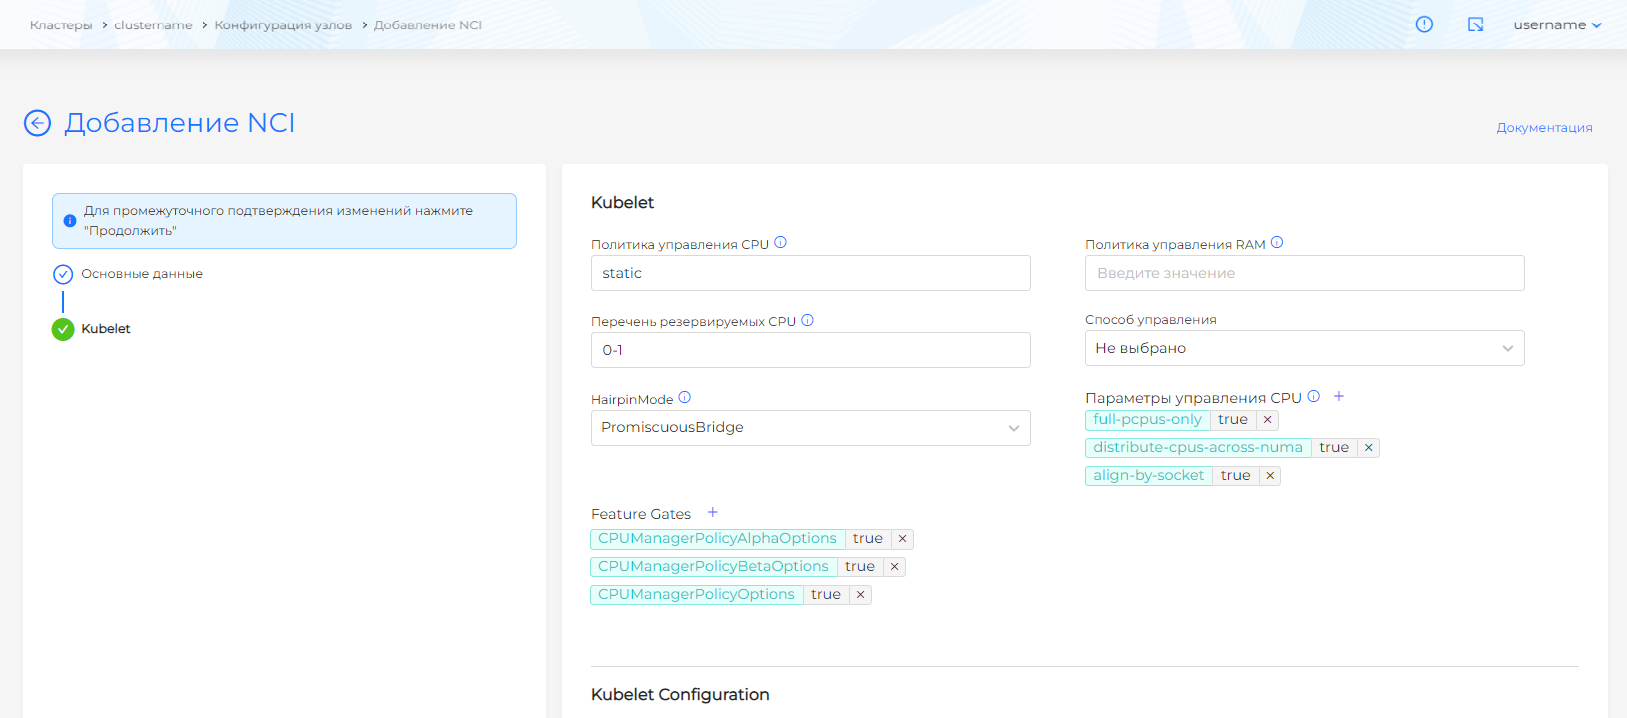Click the back arrow next to Добавление NCI
The height and width of the screenshot is (718, 1627).
37,123
